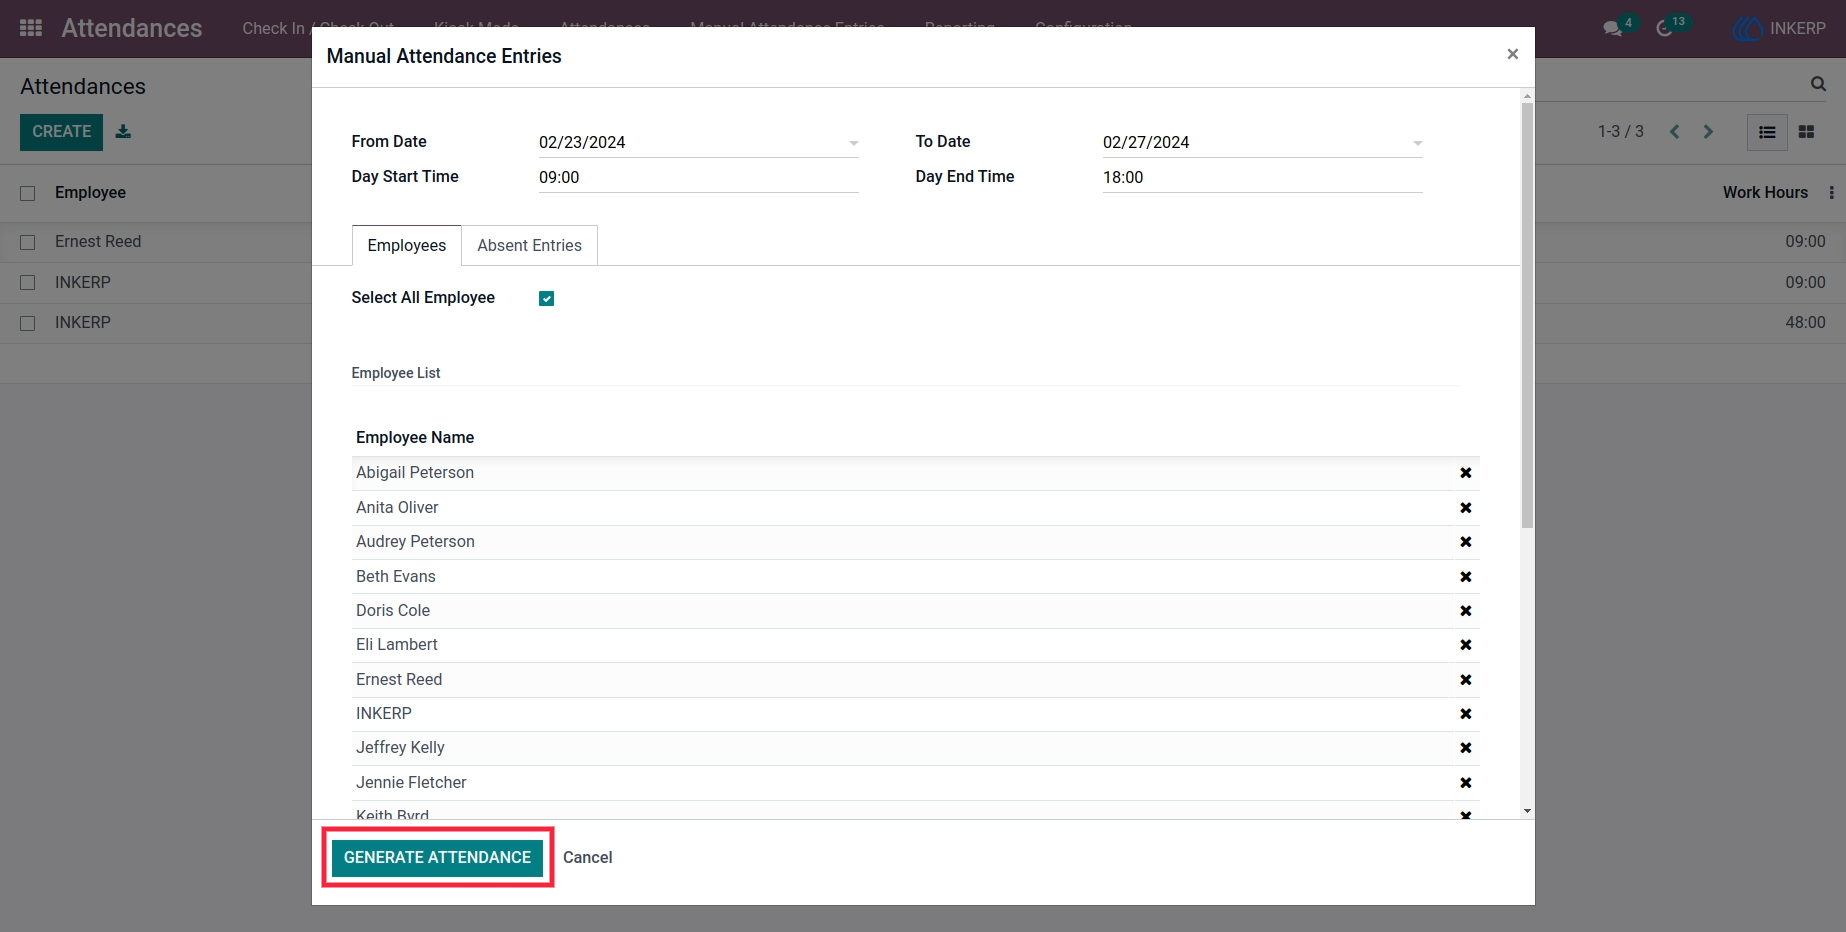This screenshot has height=932, width=1846.
Task: Click the search magnifier icon
Action: pyautogui.click(x=1818, y=84)
